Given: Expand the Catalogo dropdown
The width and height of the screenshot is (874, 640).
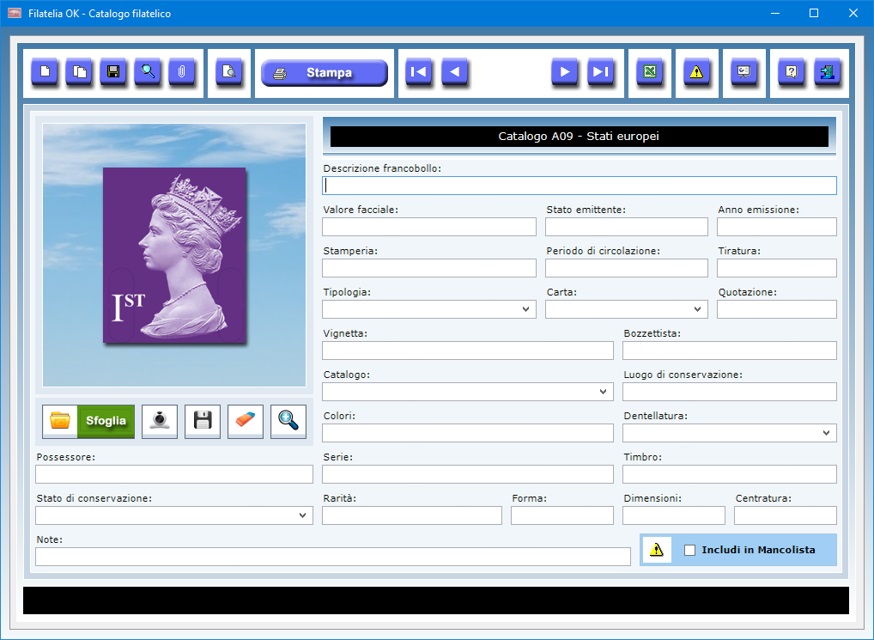Looking at the screenshot, I should [x=603, y=392].
